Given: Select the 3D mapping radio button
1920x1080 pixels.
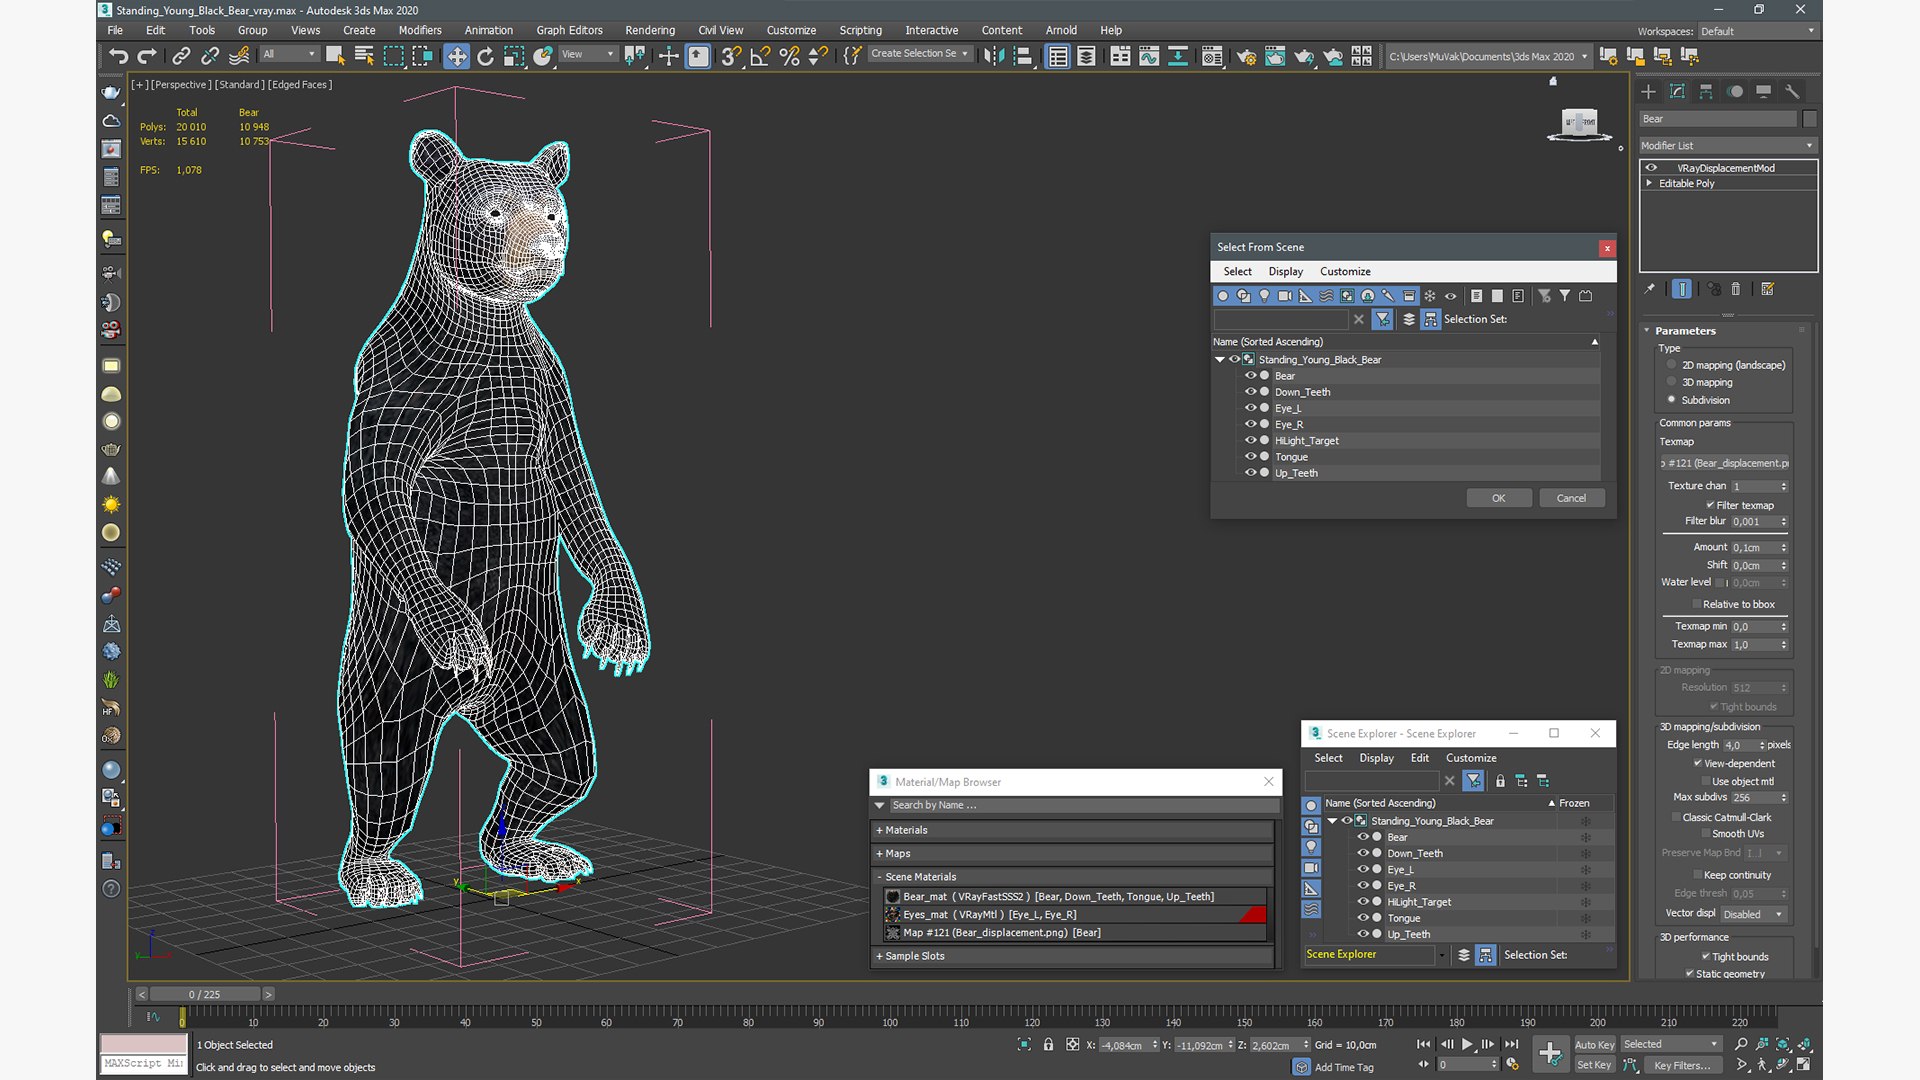Looking at the screenshot, I should coord(1671,382).
